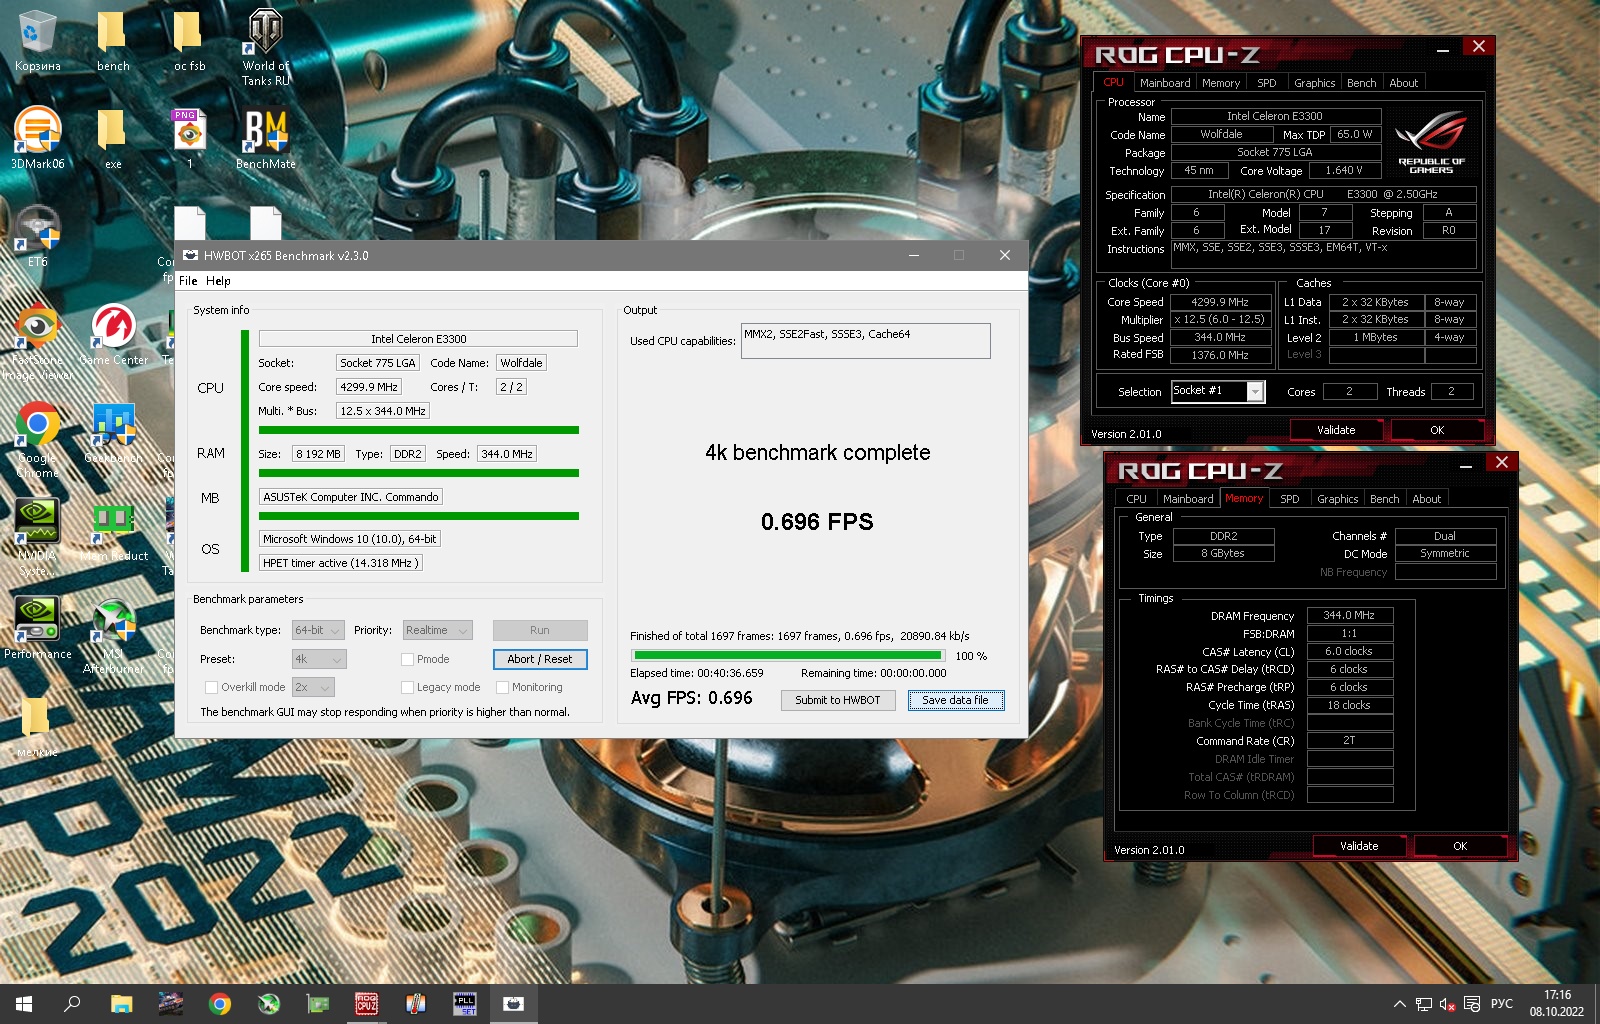Launch ET6 desktop shortcut
Viewport: 1600px width, 1024px height.
(x=37, y=236)
